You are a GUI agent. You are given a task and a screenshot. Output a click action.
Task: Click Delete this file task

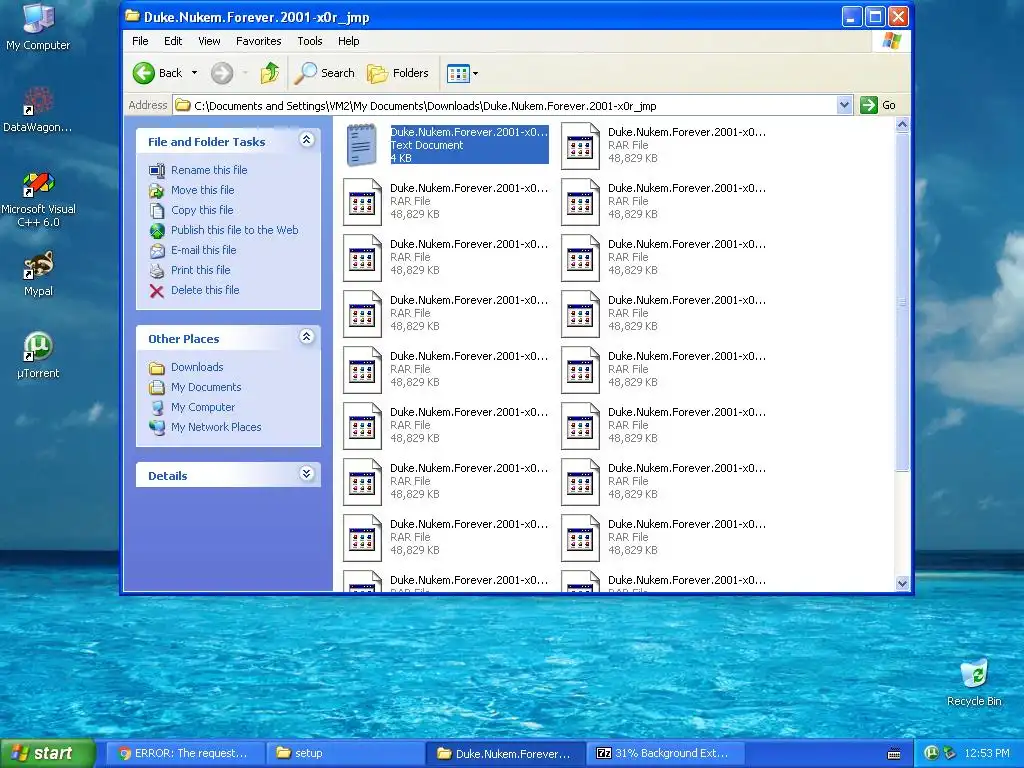tap(205, 290)
